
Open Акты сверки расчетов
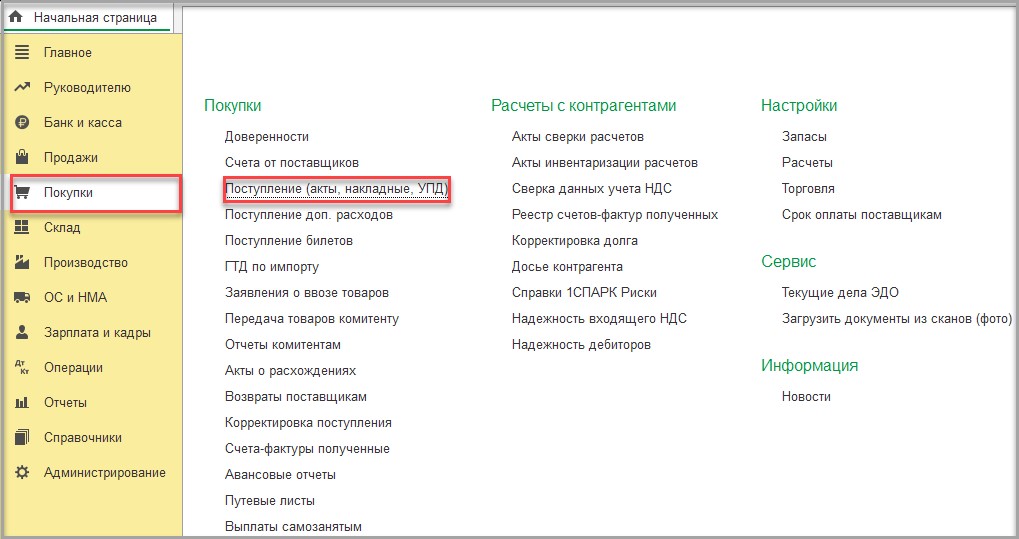click(578, 137)
